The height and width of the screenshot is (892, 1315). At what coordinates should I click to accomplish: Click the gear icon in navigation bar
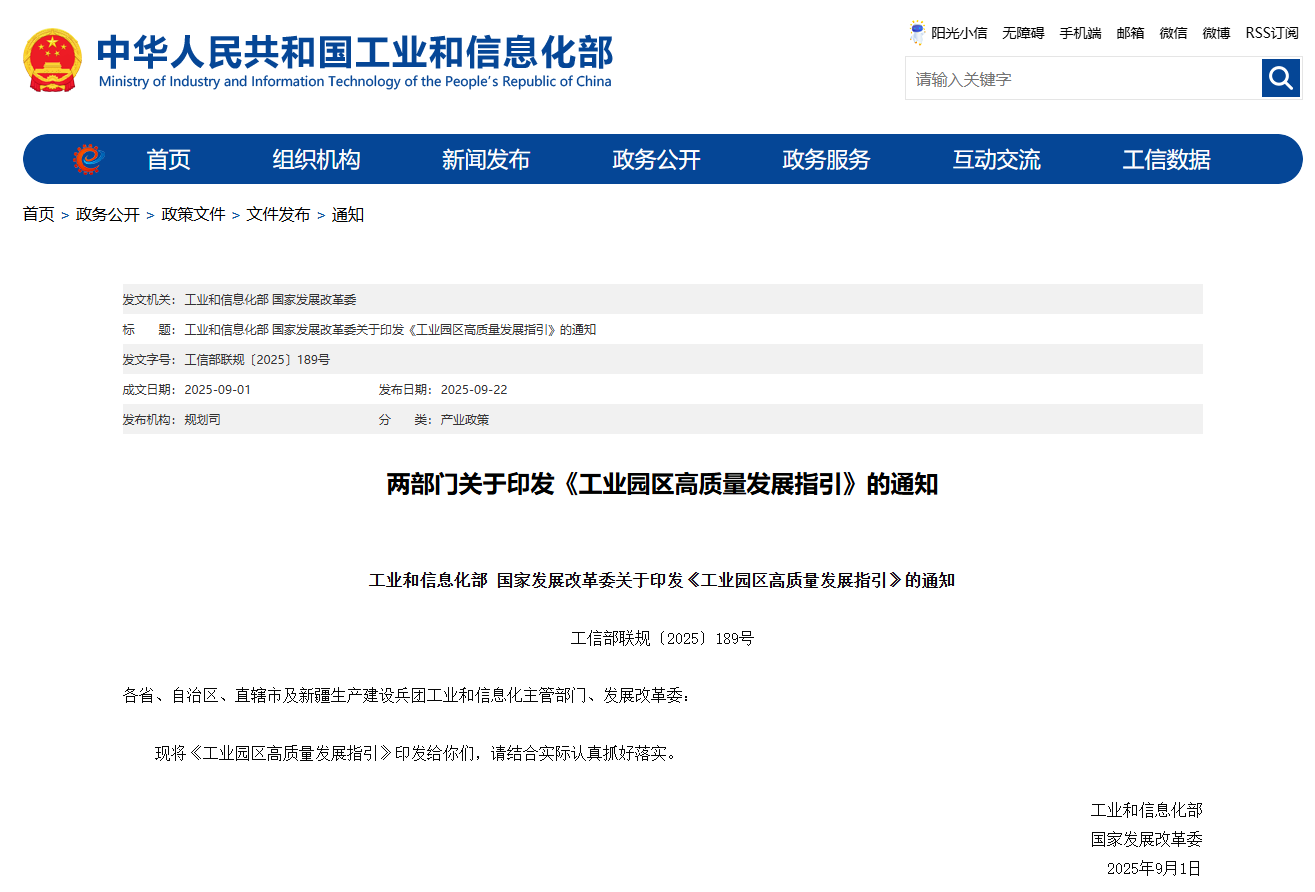[88, 159]
